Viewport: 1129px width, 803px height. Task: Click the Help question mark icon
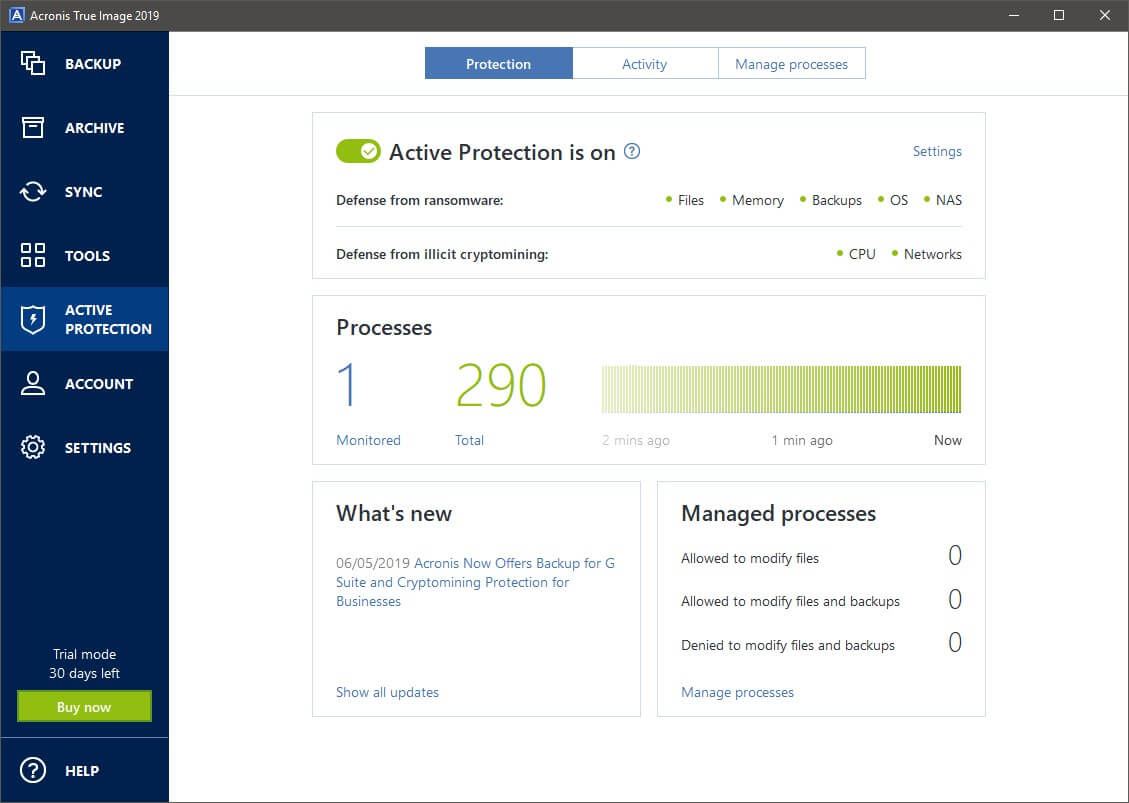pyautogui.click(x=32, y=770)
